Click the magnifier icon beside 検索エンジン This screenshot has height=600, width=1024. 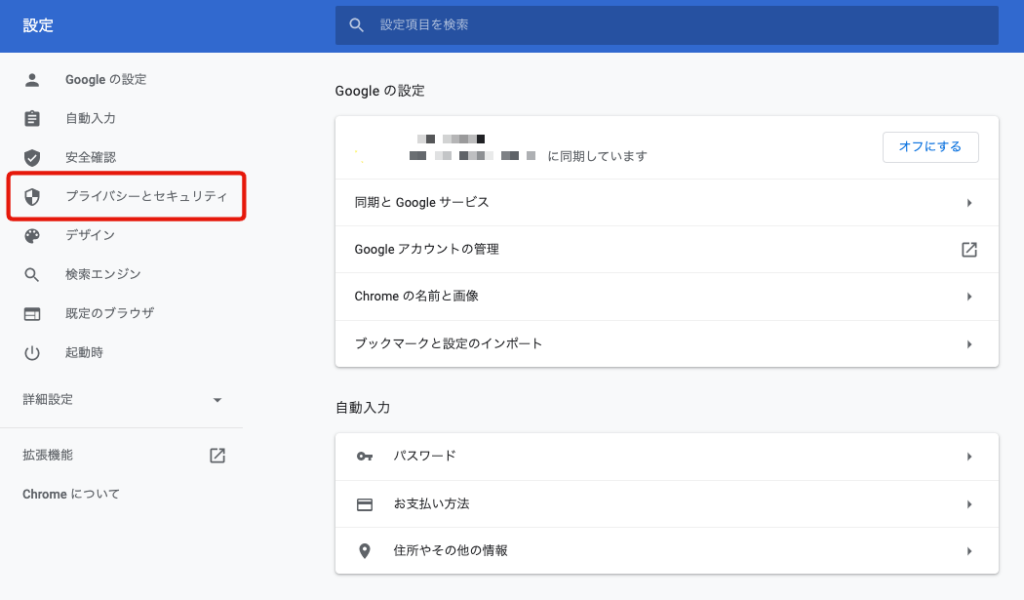click(32, 275)
